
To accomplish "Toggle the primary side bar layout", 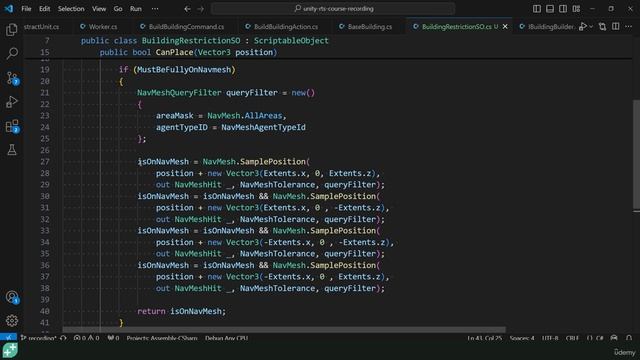I will [537, 9].
